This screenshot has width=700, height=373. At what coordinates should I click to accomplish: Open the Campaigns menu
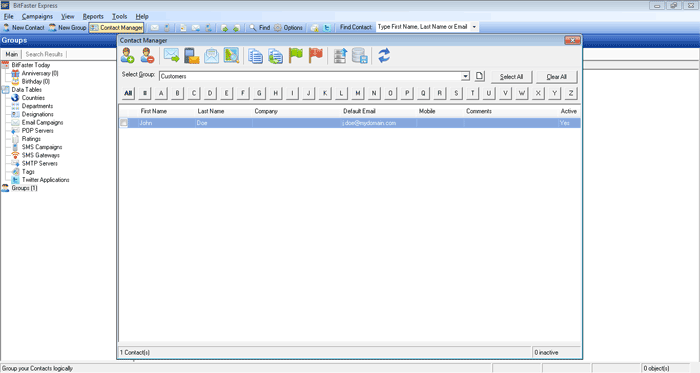(x=38, y=17)
